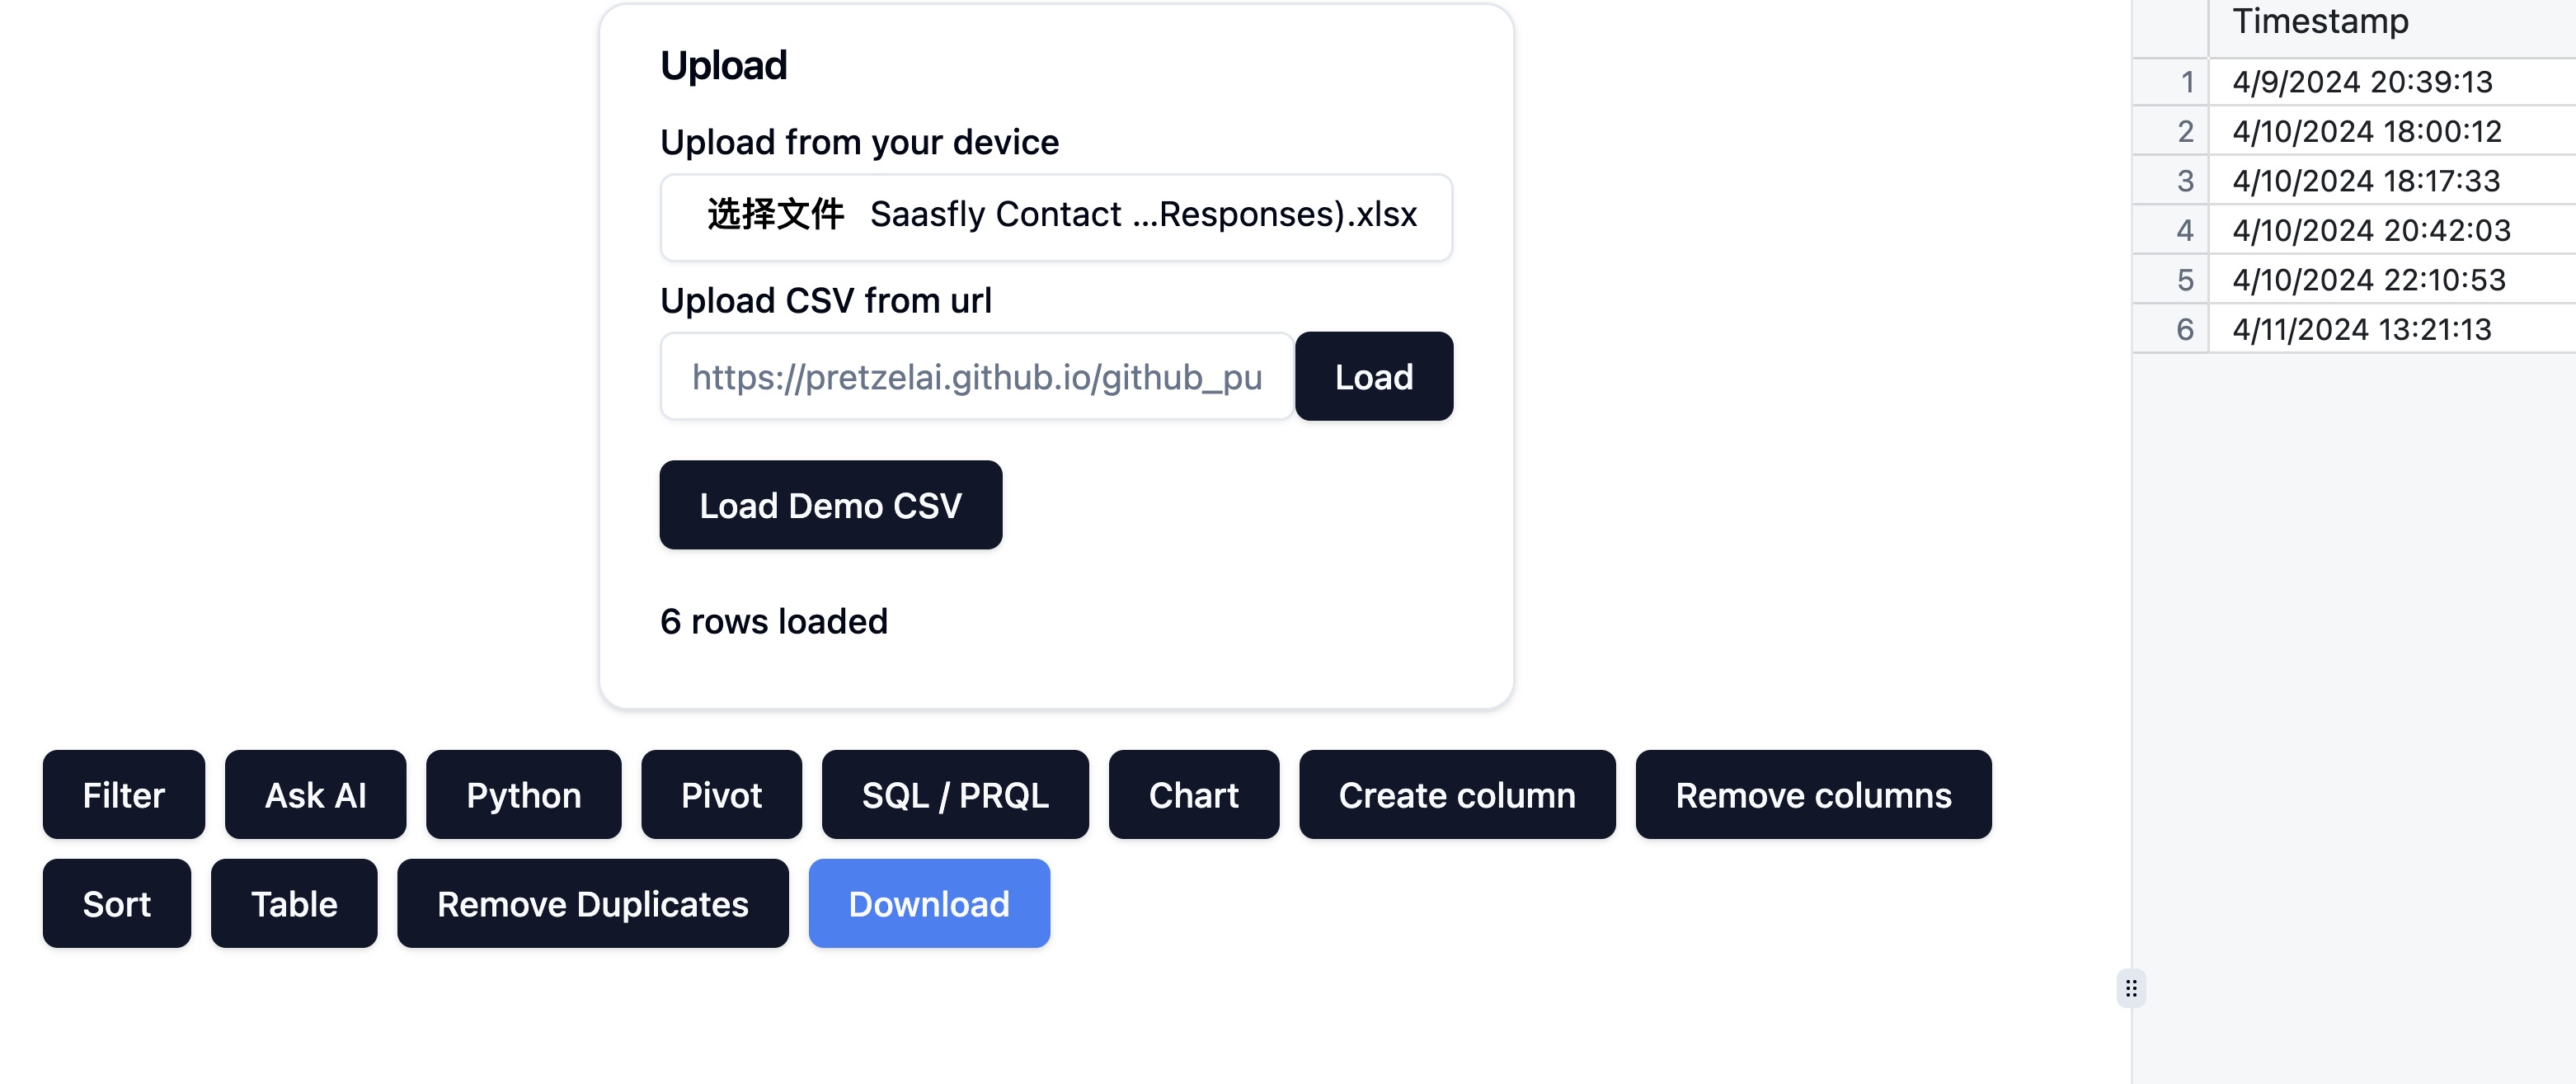The height and width of the screenshot is (1084, 2576).
Task: Open the Pivot tool
Action: [x=722, y=794]
